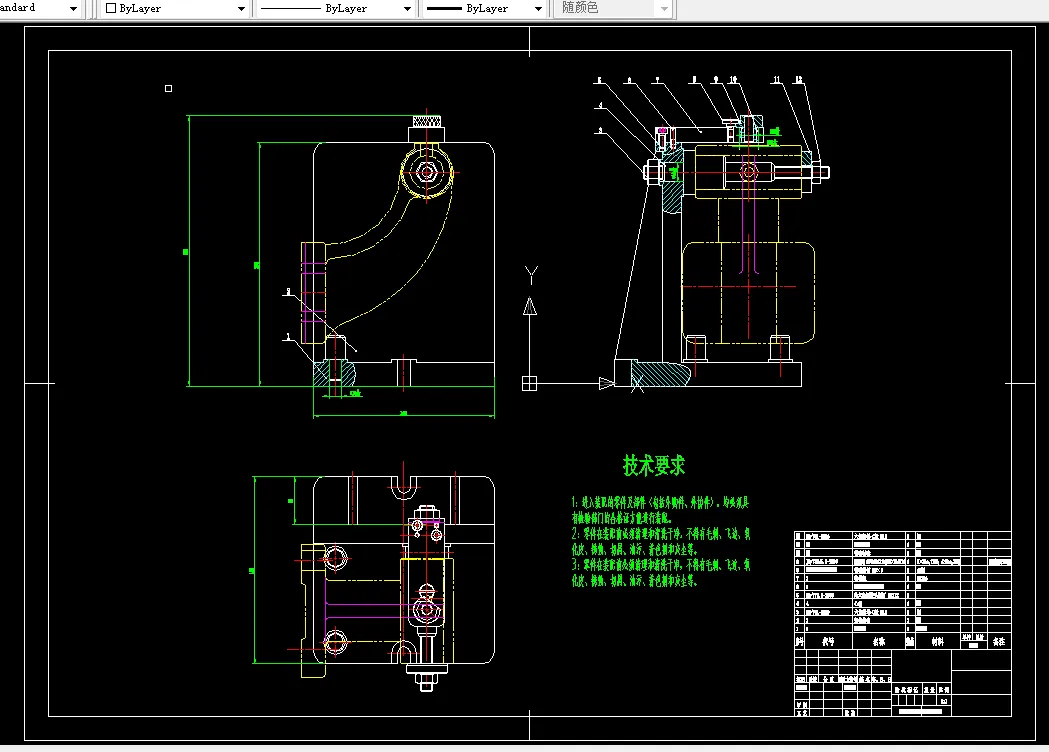Open the Standard text style dropdown
Image resolution: width=1049 pixels, height=752 pixels.
click(x=73, y=9)
